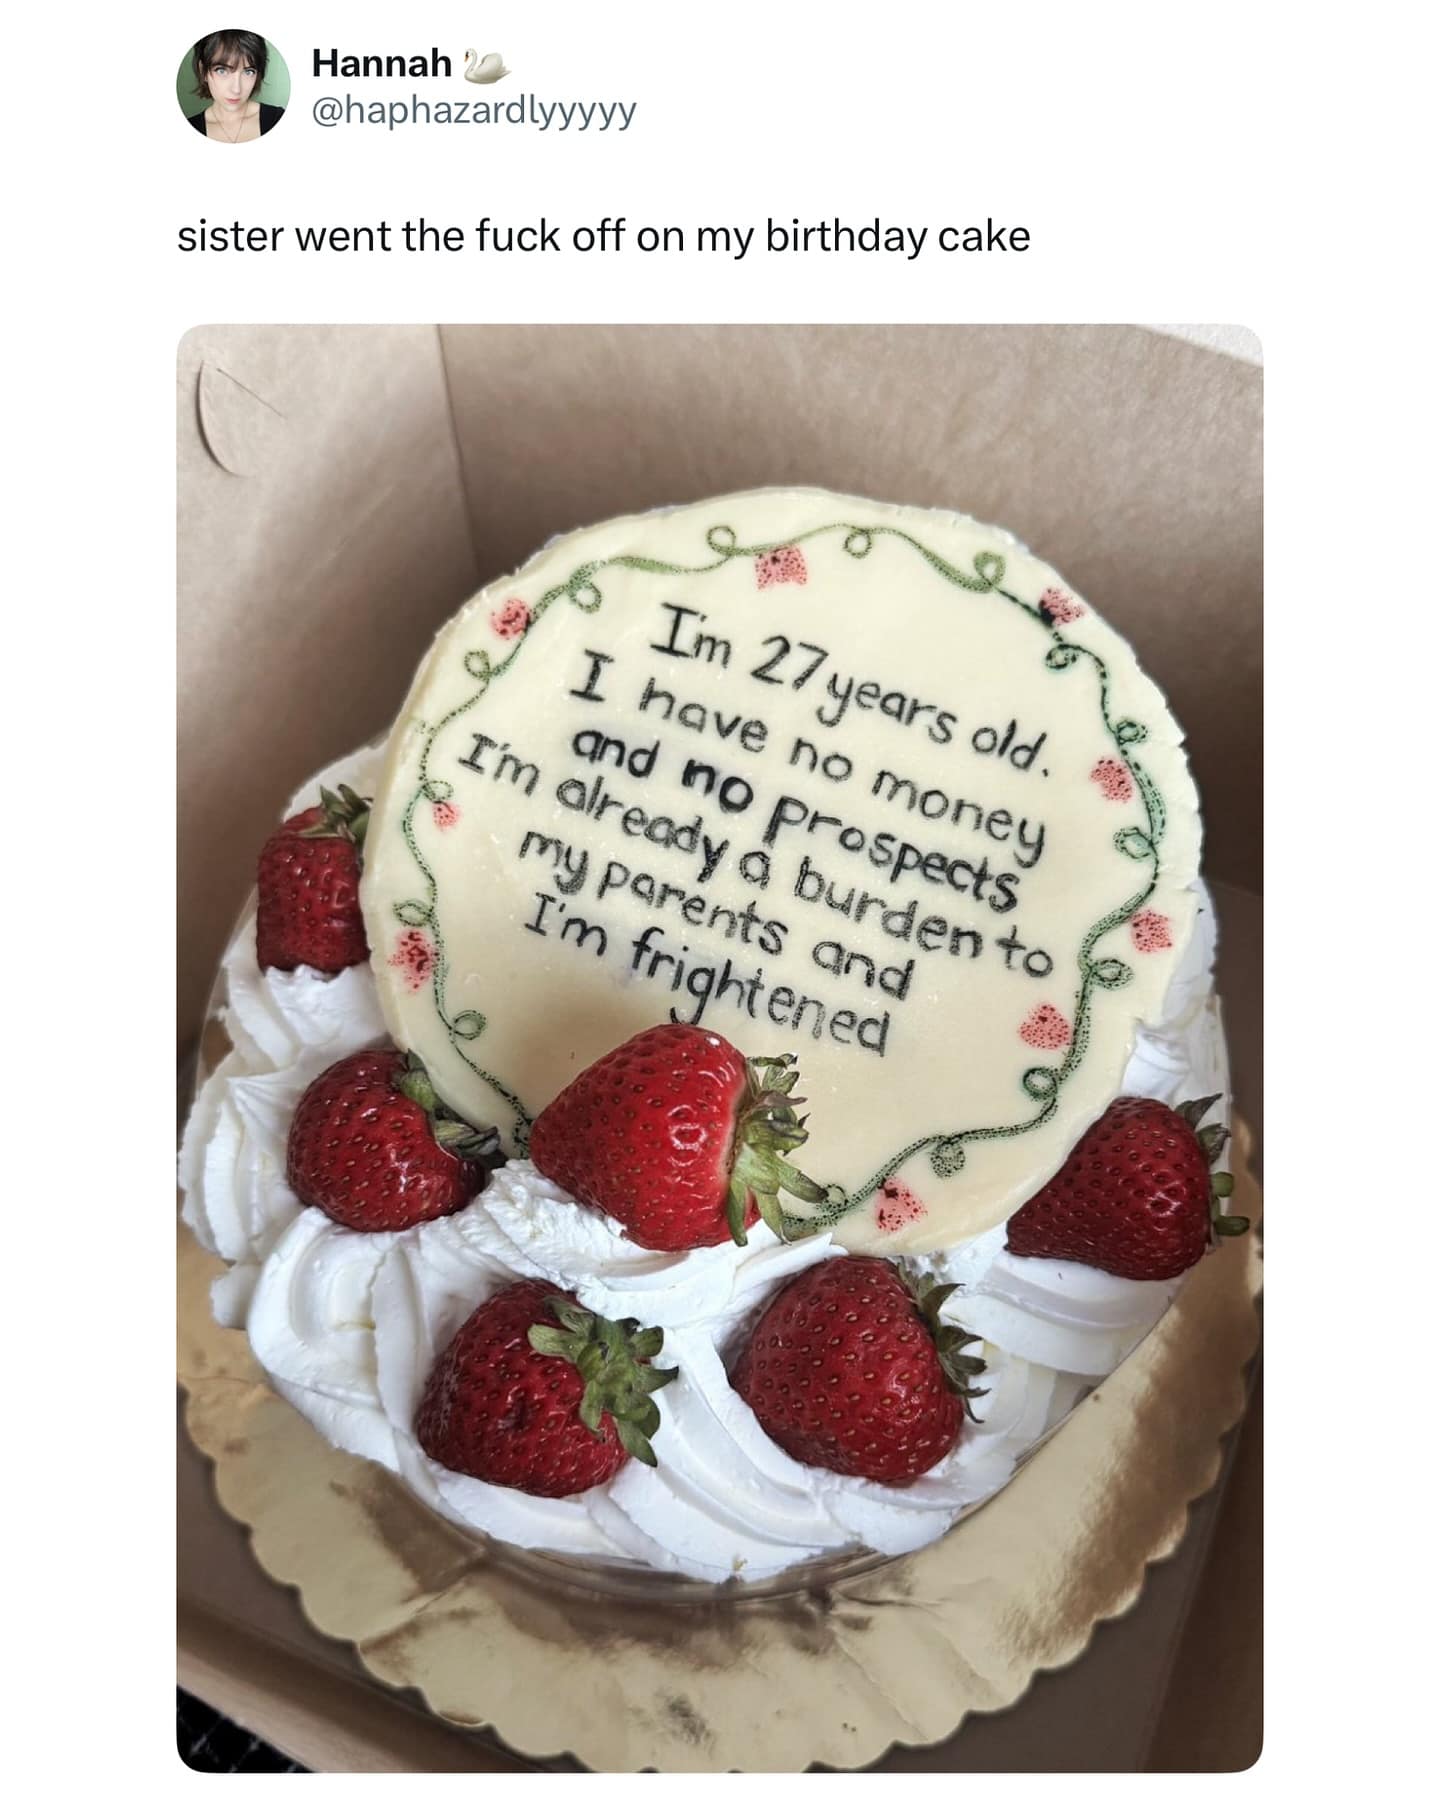Open the "Hannah" display name link

coord(381,64)
